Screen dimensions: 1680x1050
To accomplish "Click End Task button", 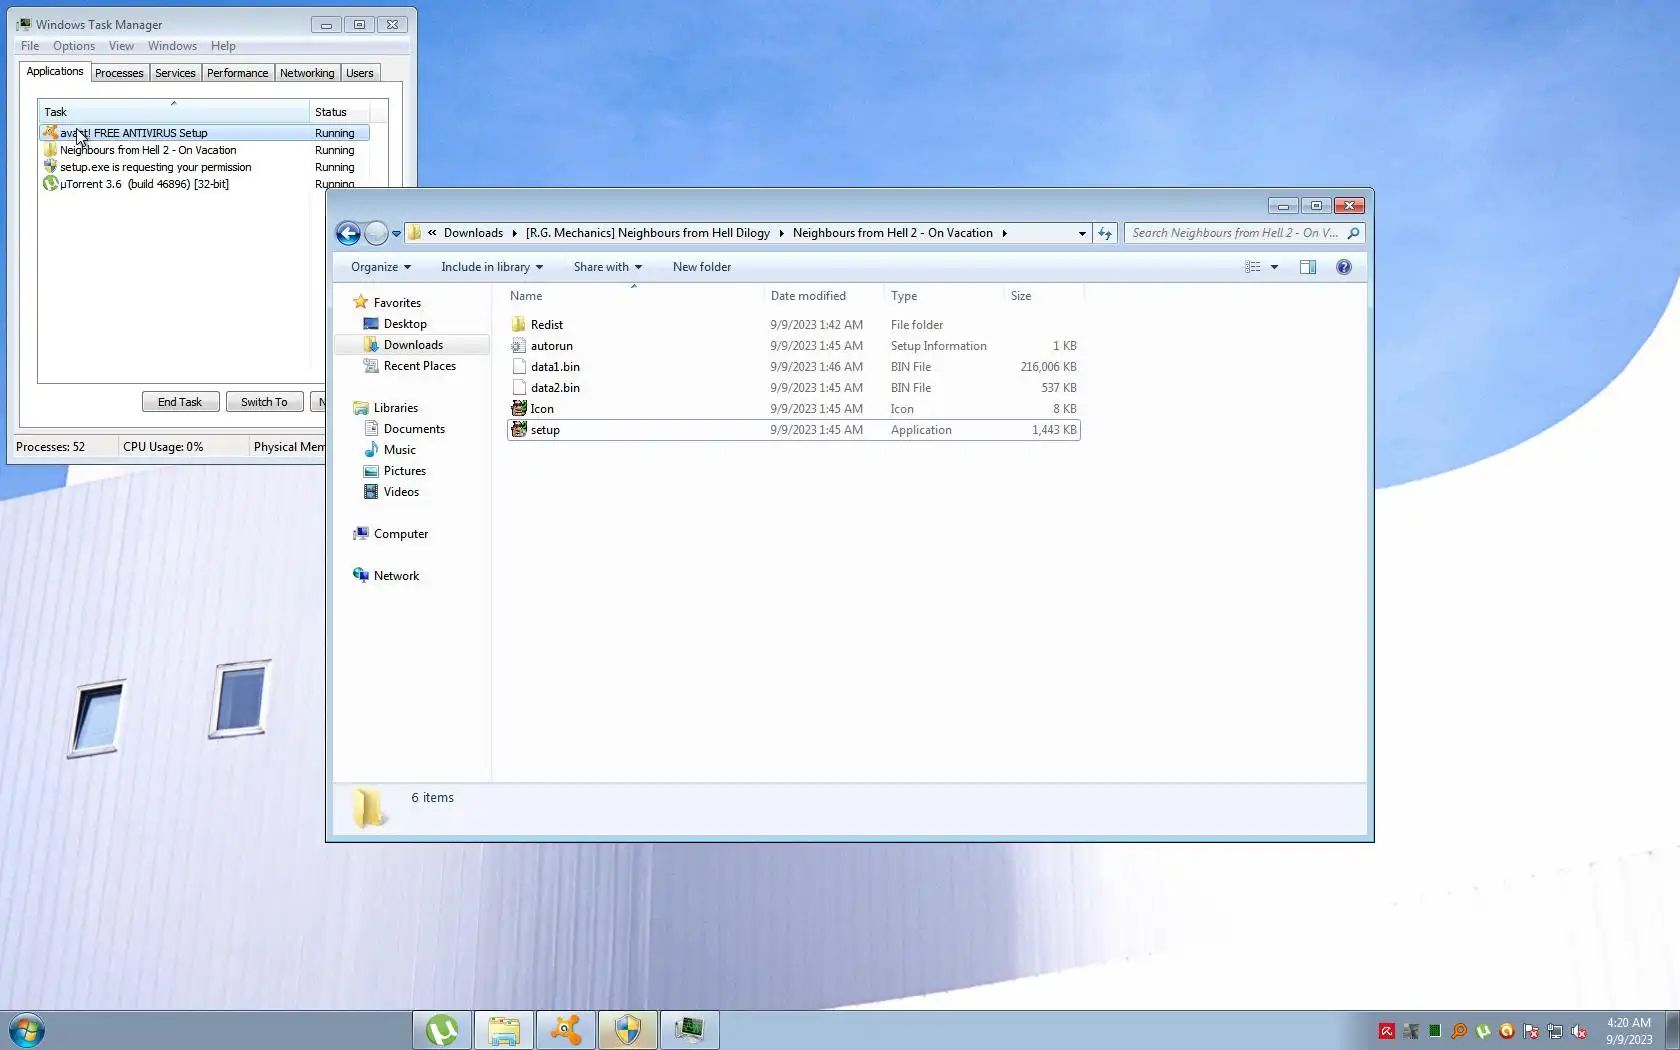I will click(x=180, y=402).
